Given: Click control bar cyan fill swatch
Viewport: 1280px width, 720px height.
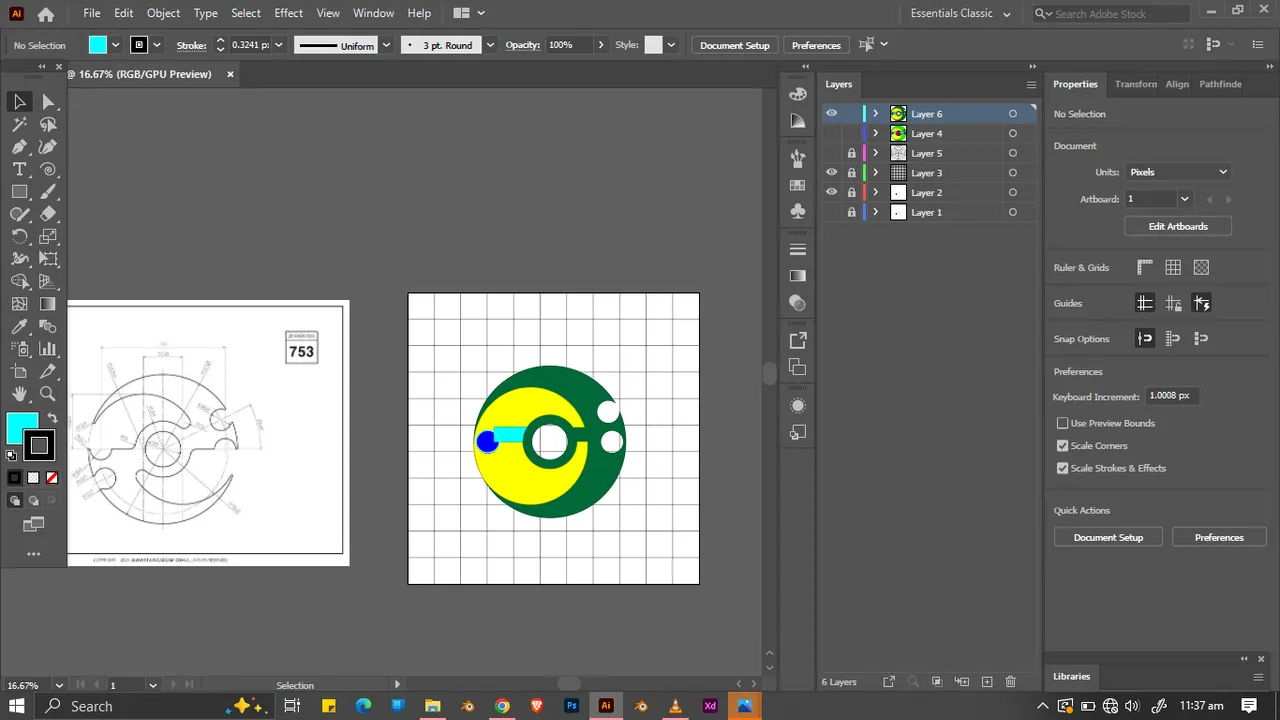Looking at the screenshot, I should (x=97, y=45).
